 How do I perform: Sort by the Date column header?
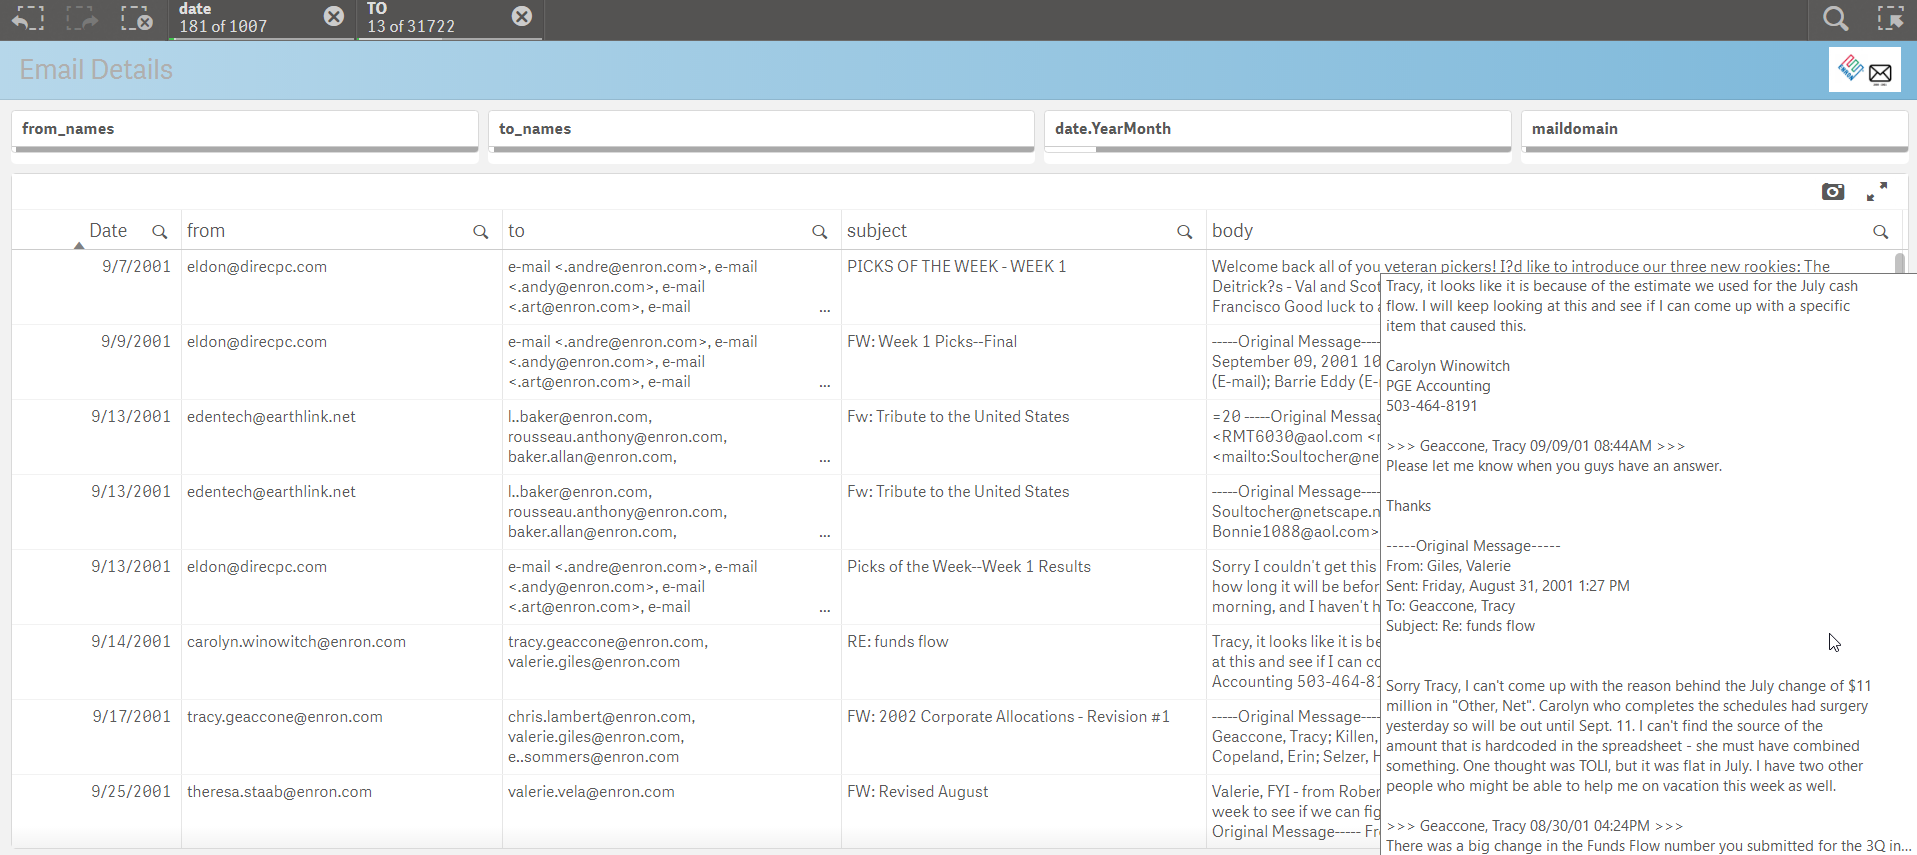point(108,231)
